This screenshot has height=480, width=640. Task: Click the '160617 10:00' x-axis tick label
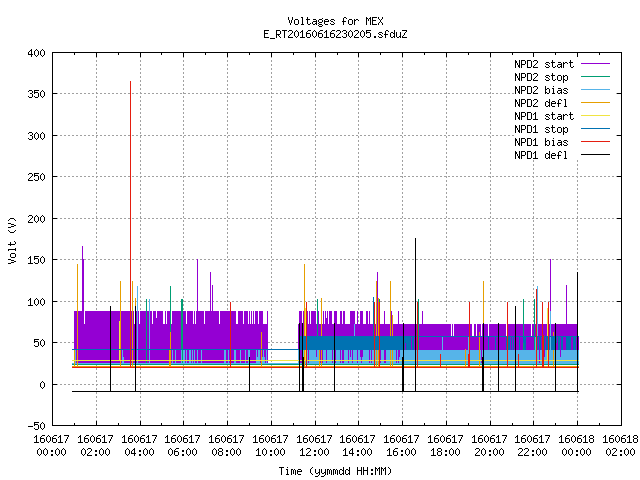pos(270,446)
